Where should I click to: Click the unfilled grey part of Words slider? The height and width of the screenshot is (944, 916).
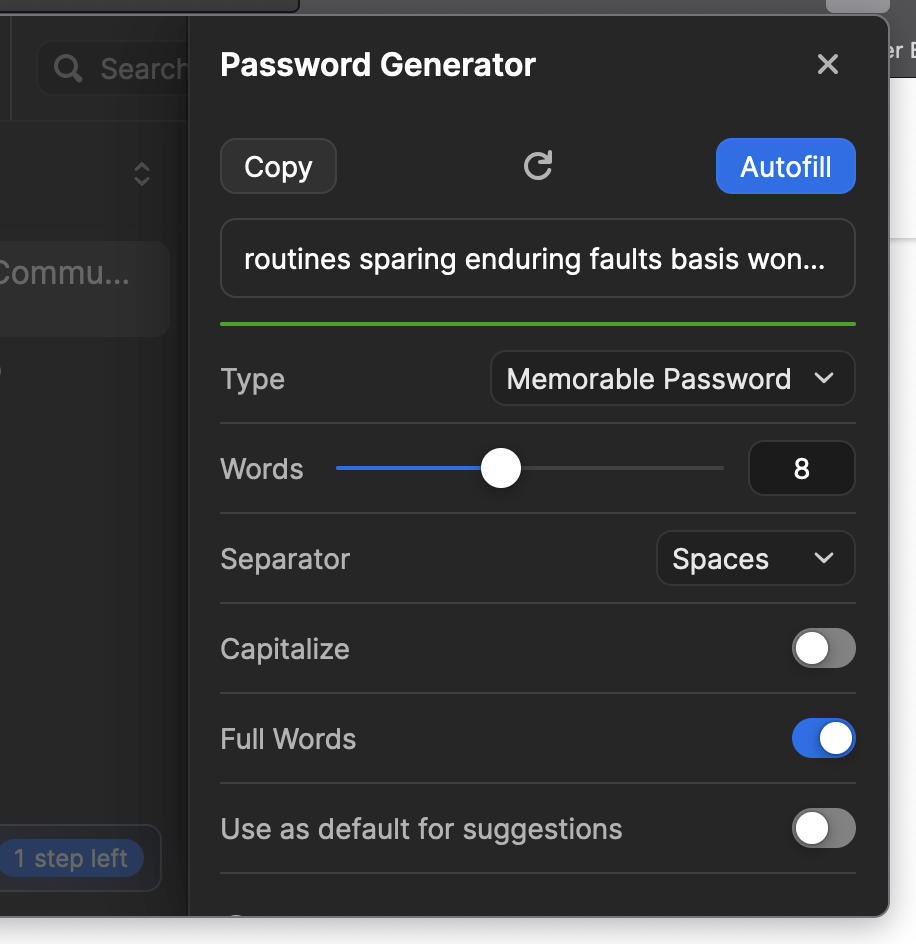point(620,468)
